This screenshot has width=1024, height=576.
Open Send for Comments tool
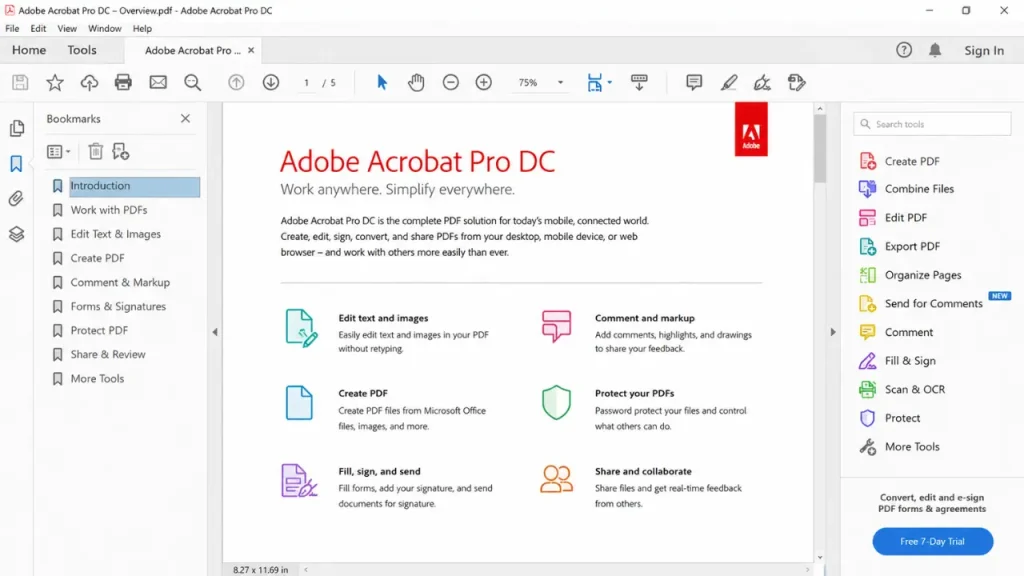click(921, 304)
